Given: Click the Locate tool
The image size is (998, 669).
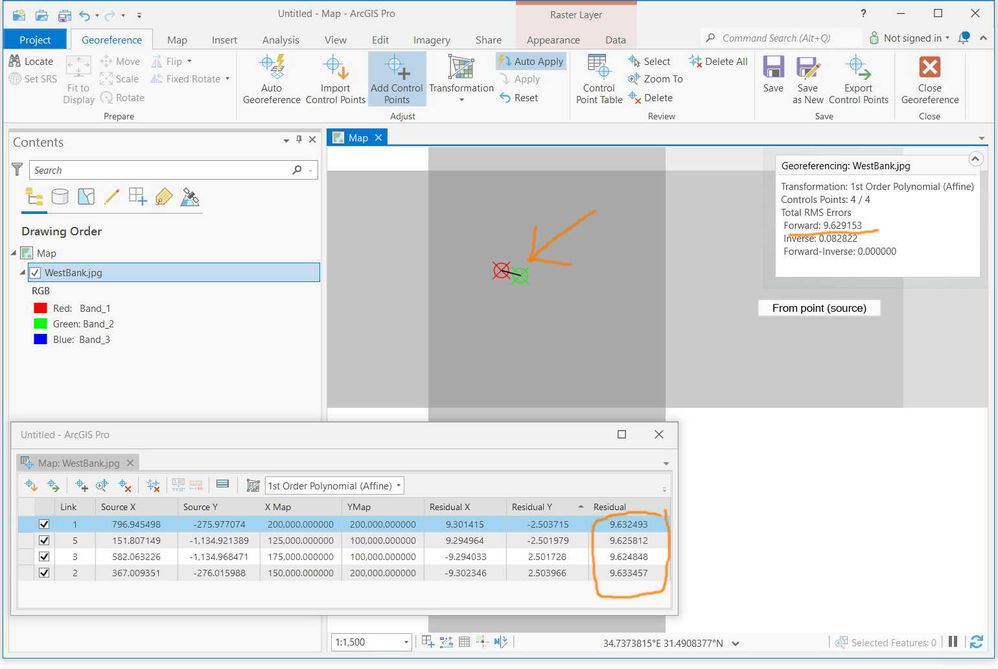Looking at the screenshot, I should (31, 61).
